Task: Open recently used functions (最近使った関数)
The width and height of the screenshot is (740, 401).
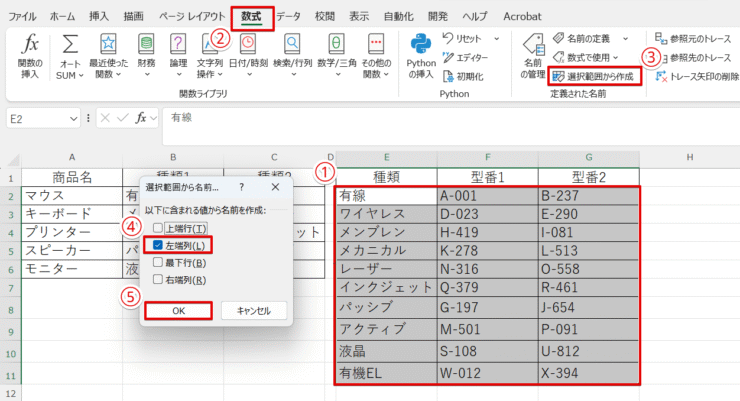Action: pos(108,57)
